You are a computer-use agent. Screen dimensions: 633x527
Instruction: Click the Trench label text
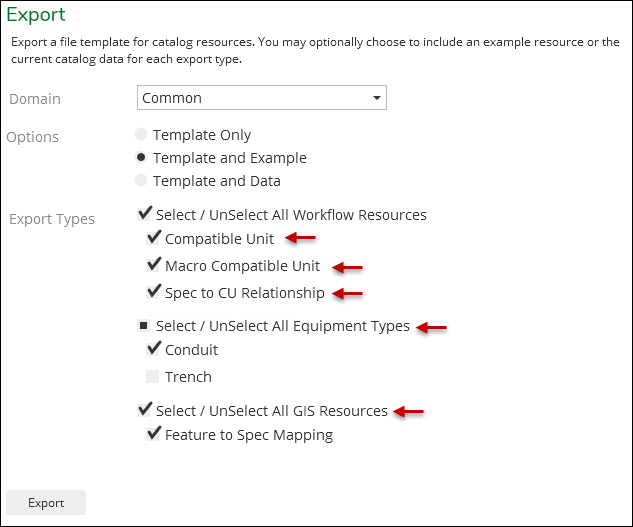(188, 377)
